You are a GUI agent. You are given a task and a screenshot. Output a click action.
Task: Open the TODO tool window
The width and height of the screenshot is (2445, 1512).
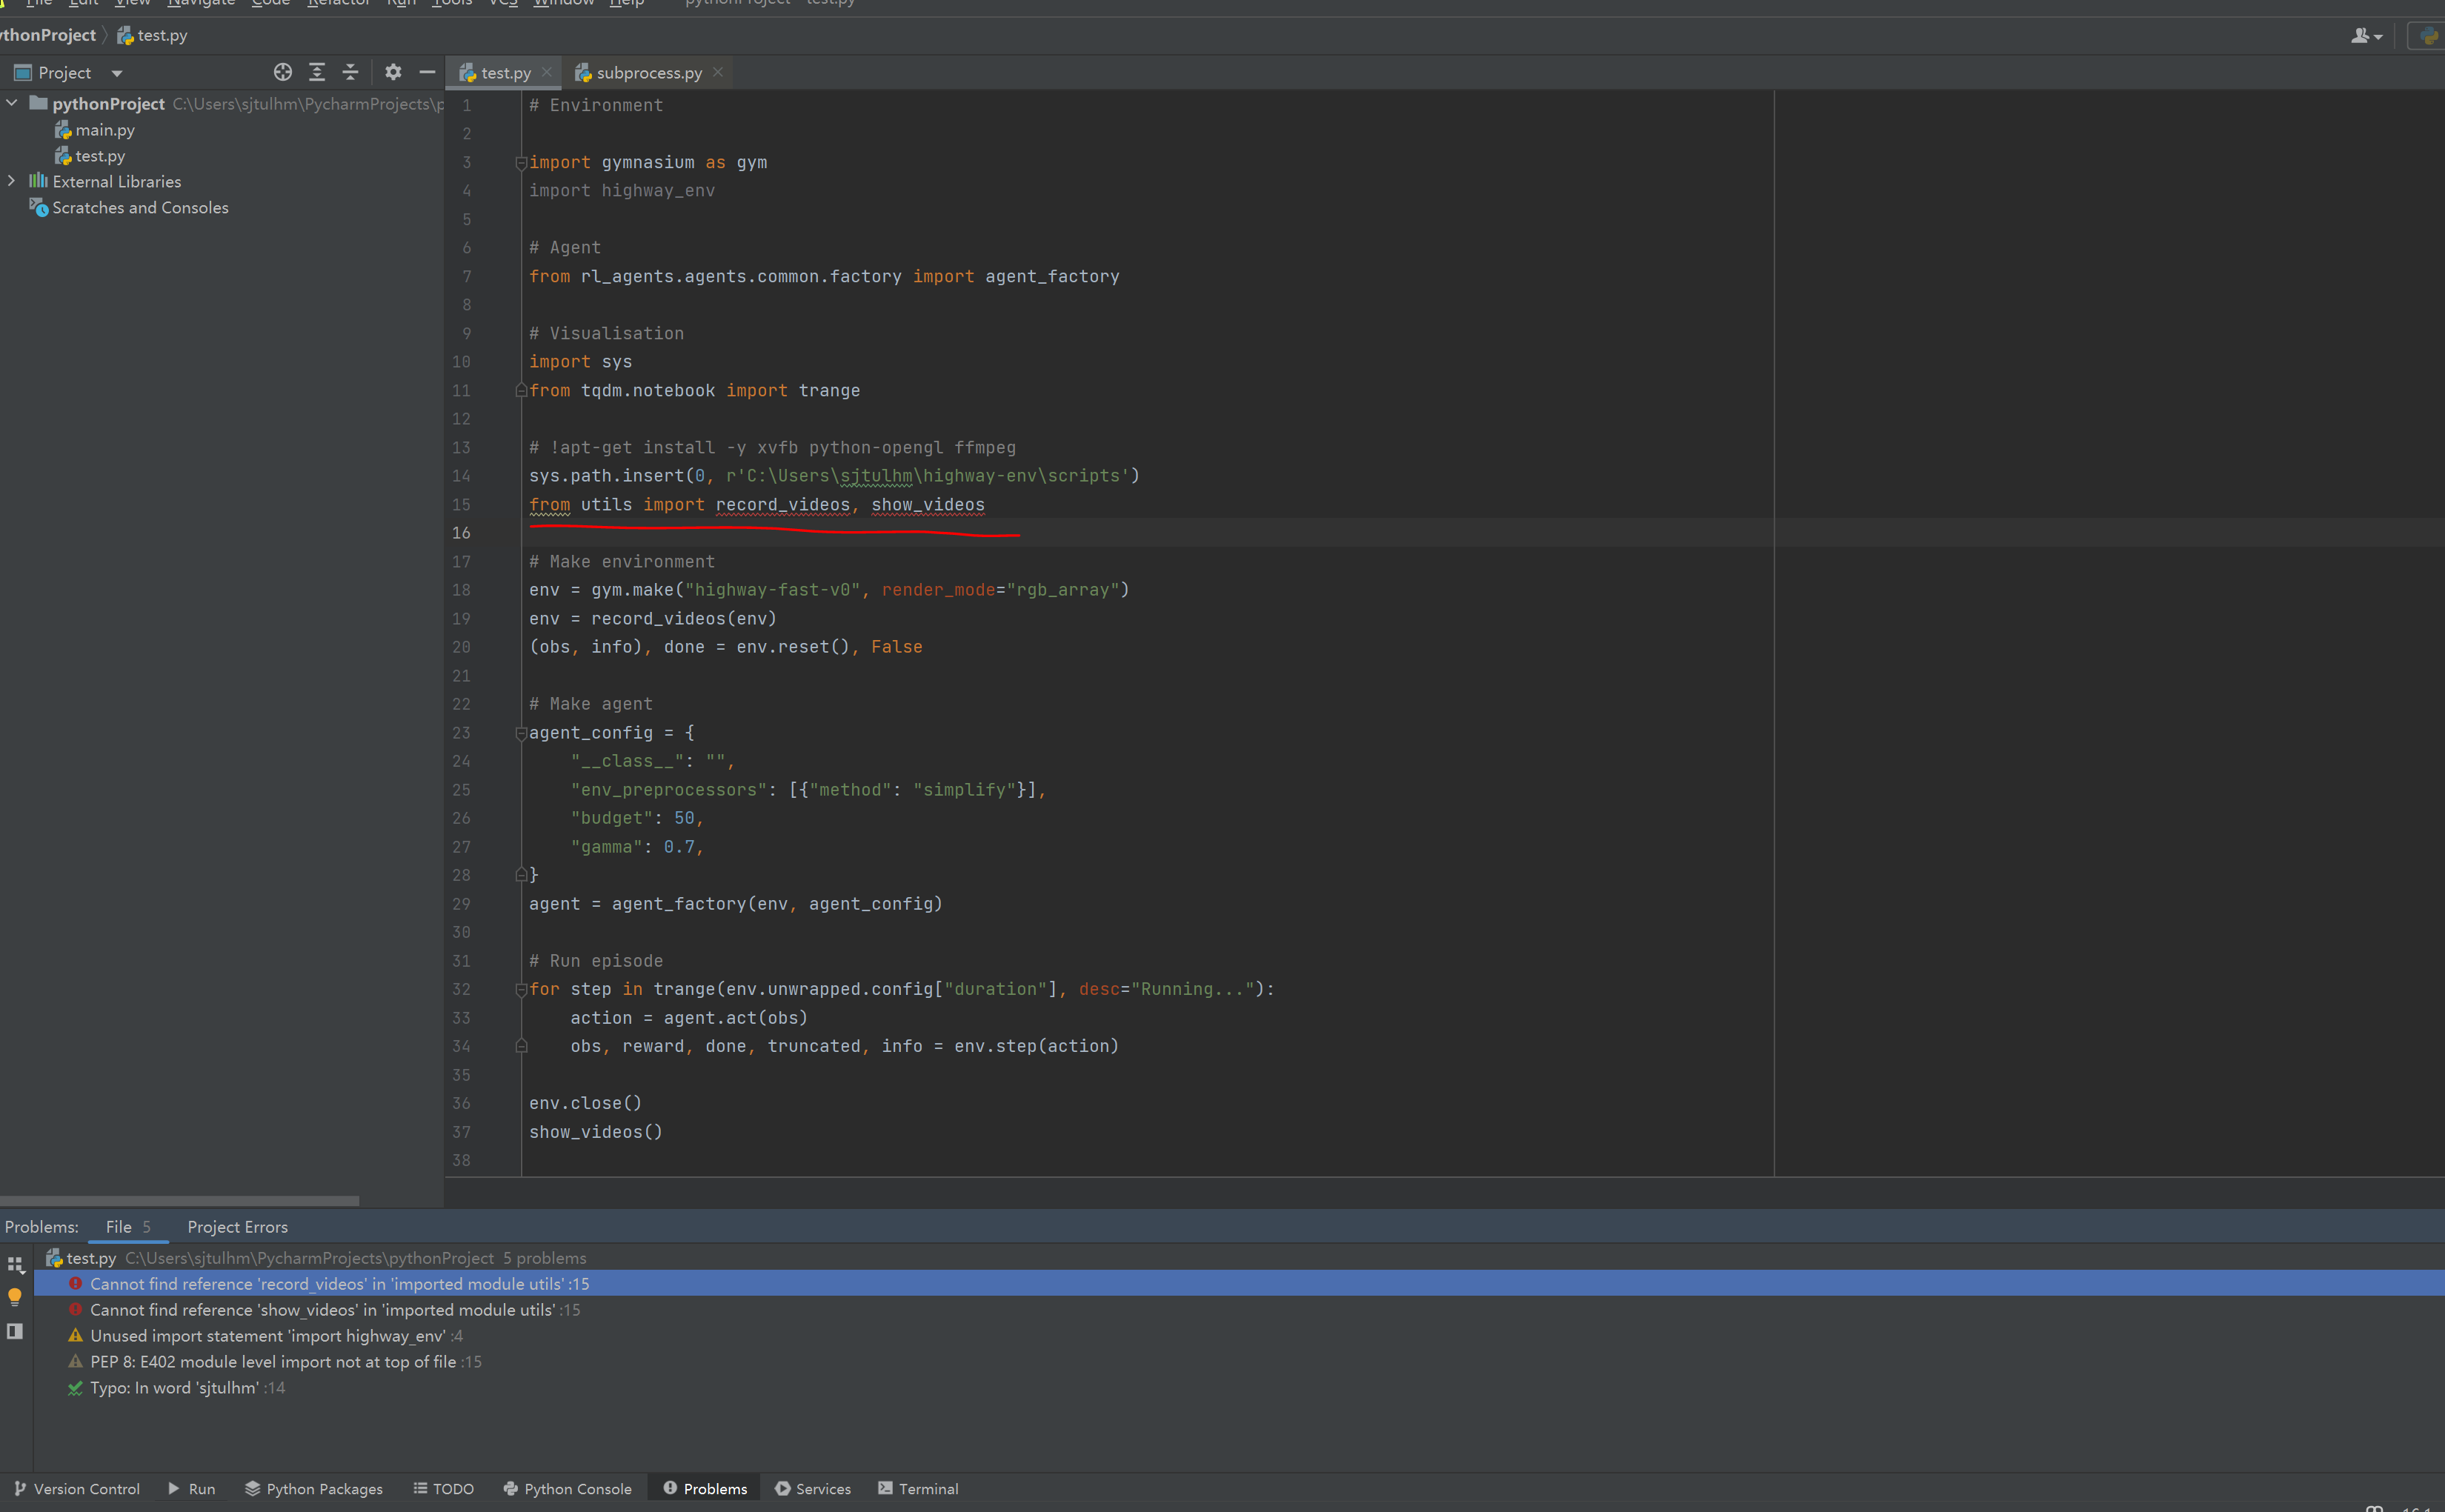click(443, 1488)
